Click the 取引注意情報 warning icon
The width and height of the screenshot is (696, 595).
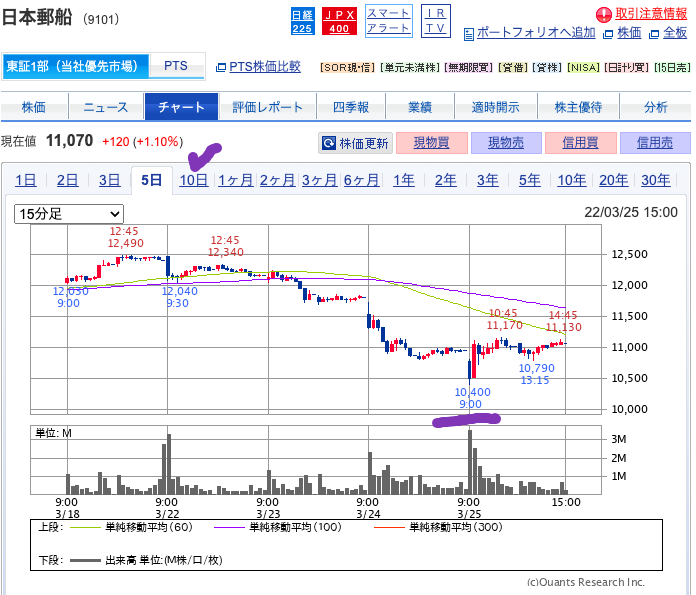point(604,15)
